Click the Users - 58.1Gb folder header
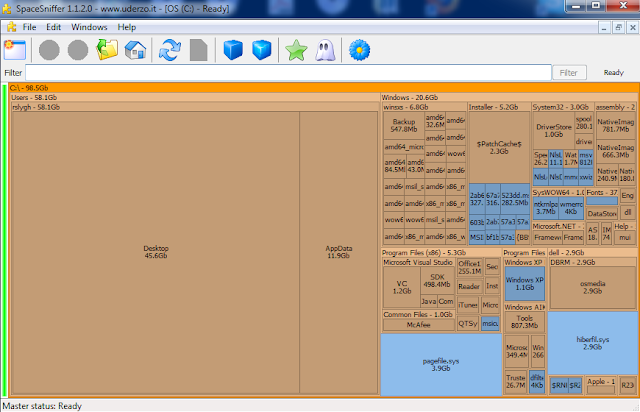The height and width of the screenshot is (412, 640). point(195,98)
